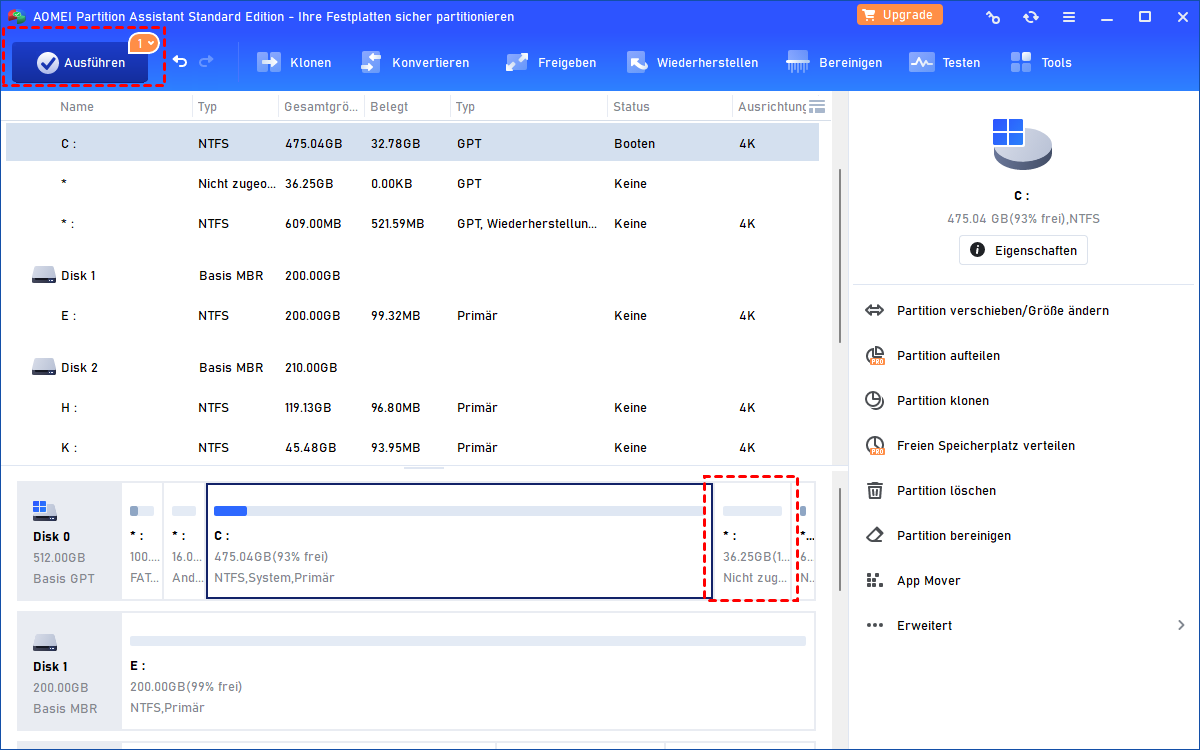The image size is (1200, 750).
Task: Click the undo arrow icon
Action: tap(180, 62)
